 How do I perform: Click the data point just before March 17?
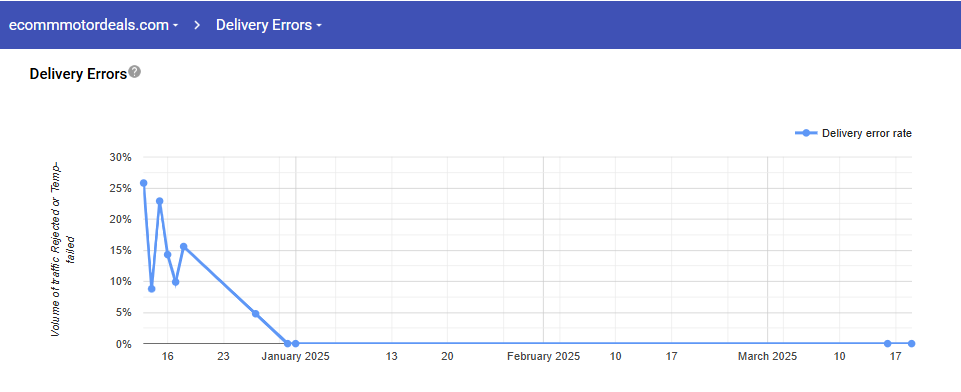click(887, 344)
